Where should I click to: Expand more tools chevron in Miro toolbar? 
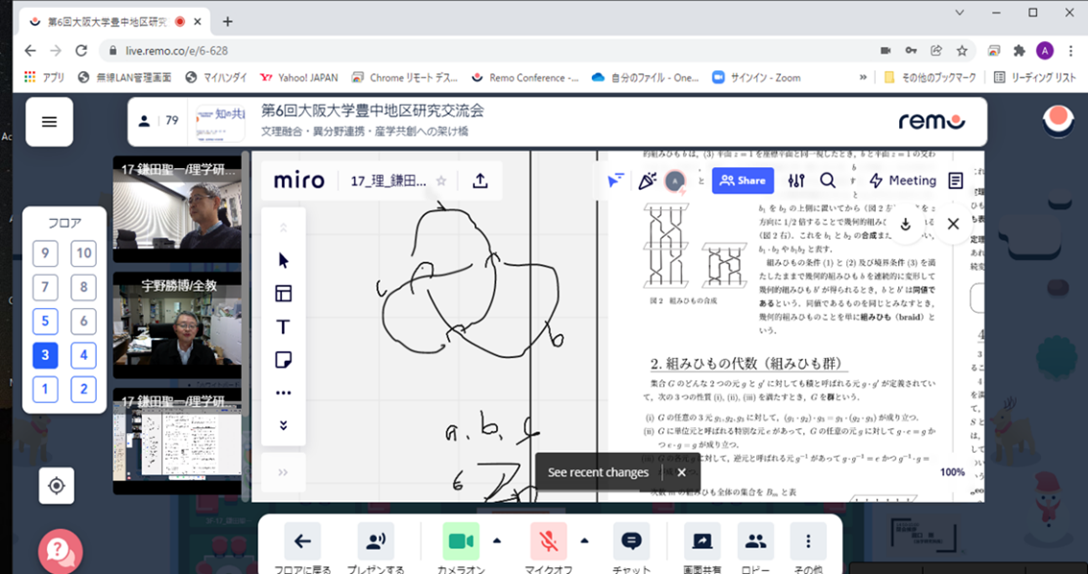[283, 425]
